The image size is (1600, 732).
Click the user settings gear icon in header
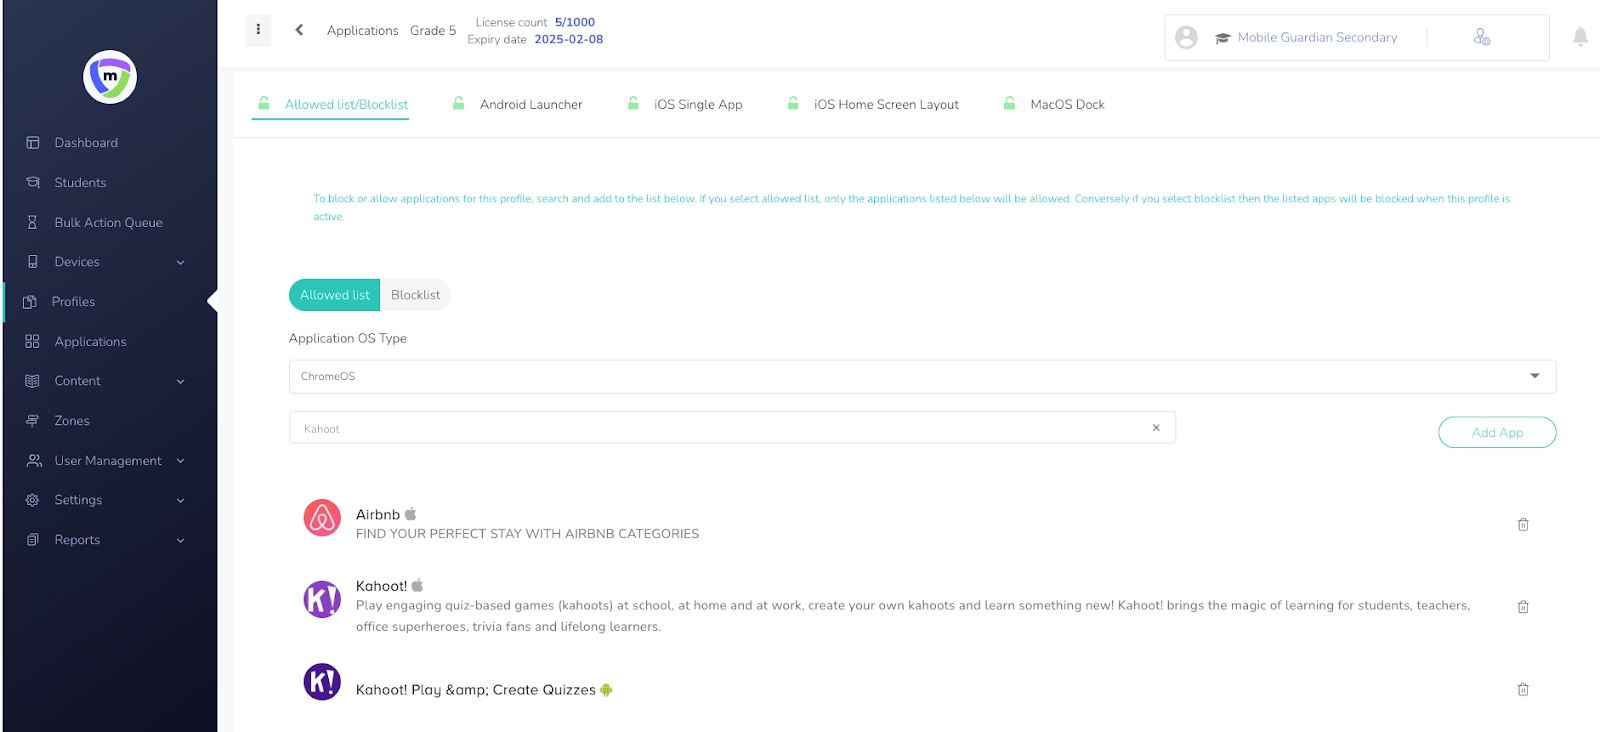pos(1482,37)
